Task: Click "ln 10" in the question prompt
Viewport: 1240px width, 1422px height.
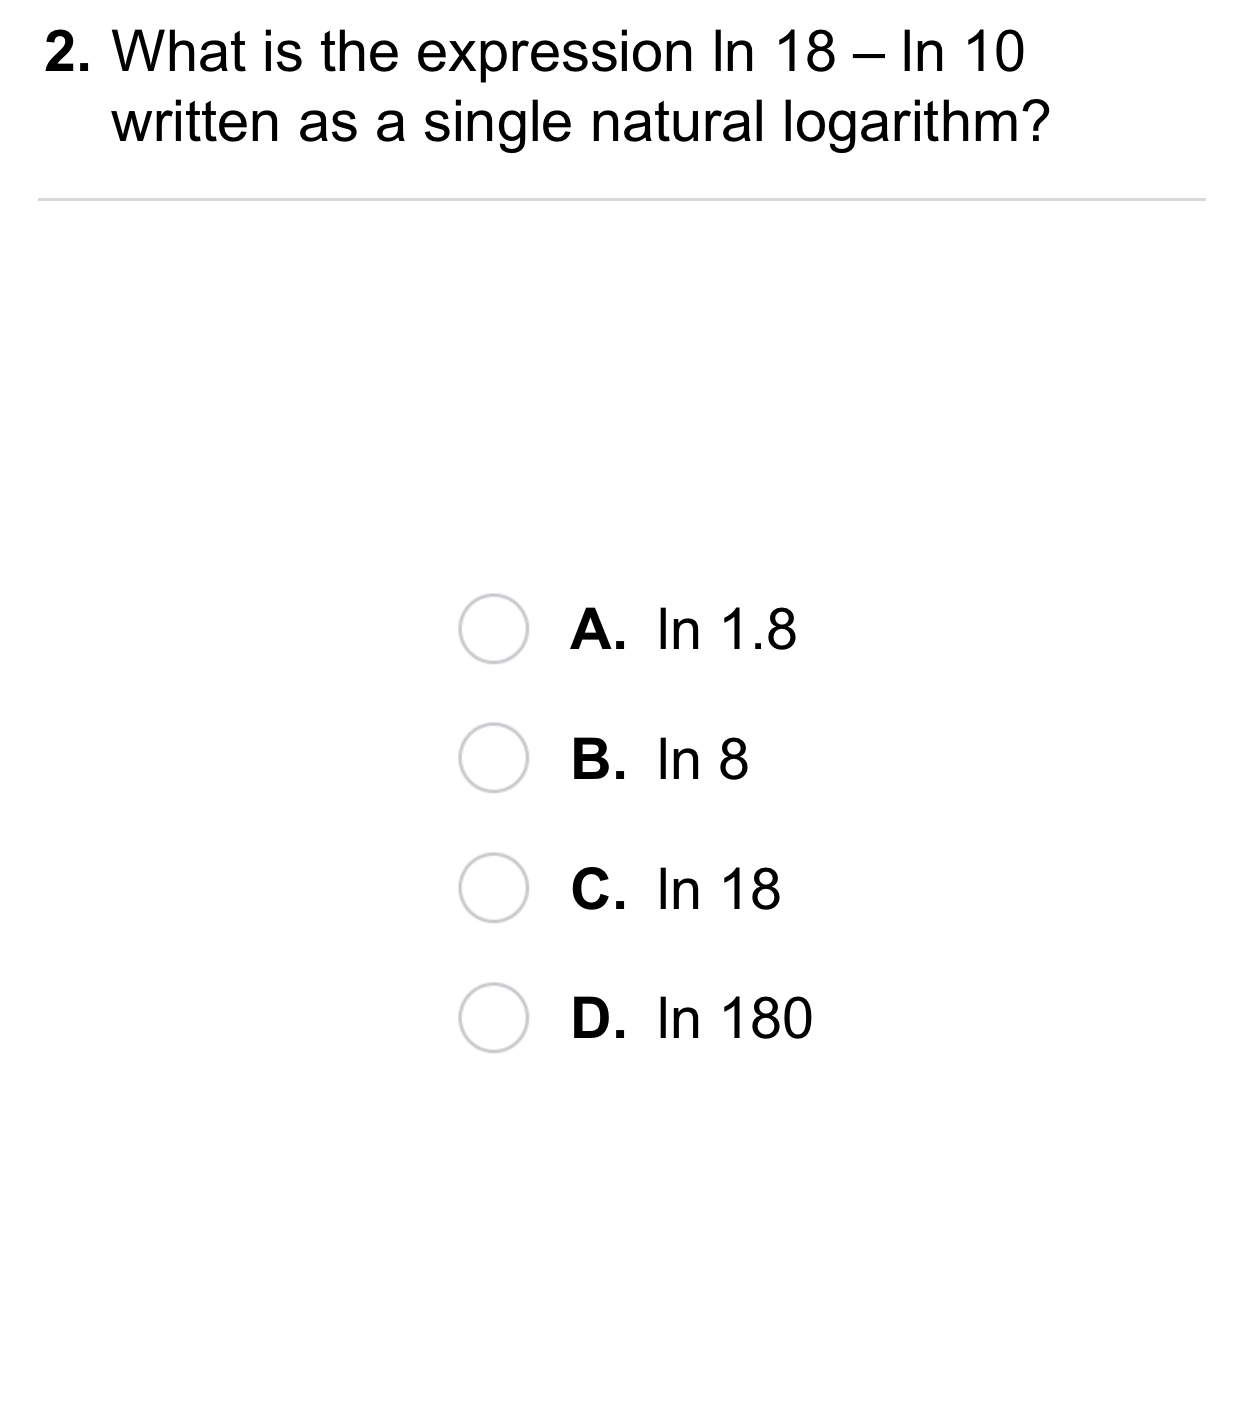Action: point(962,52)
